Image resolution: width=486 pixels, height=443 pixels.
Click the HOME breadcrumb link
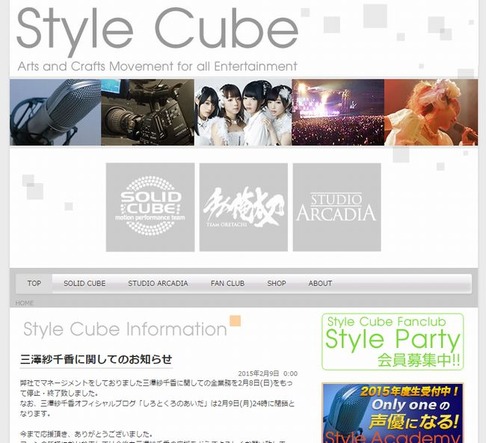(24, 303)
